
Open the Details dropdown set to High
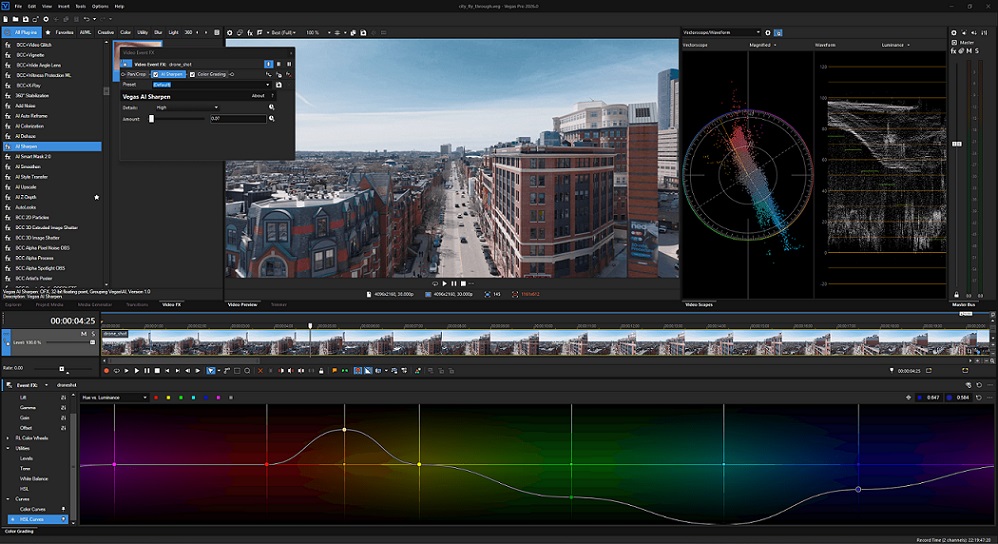click(187, 108)
